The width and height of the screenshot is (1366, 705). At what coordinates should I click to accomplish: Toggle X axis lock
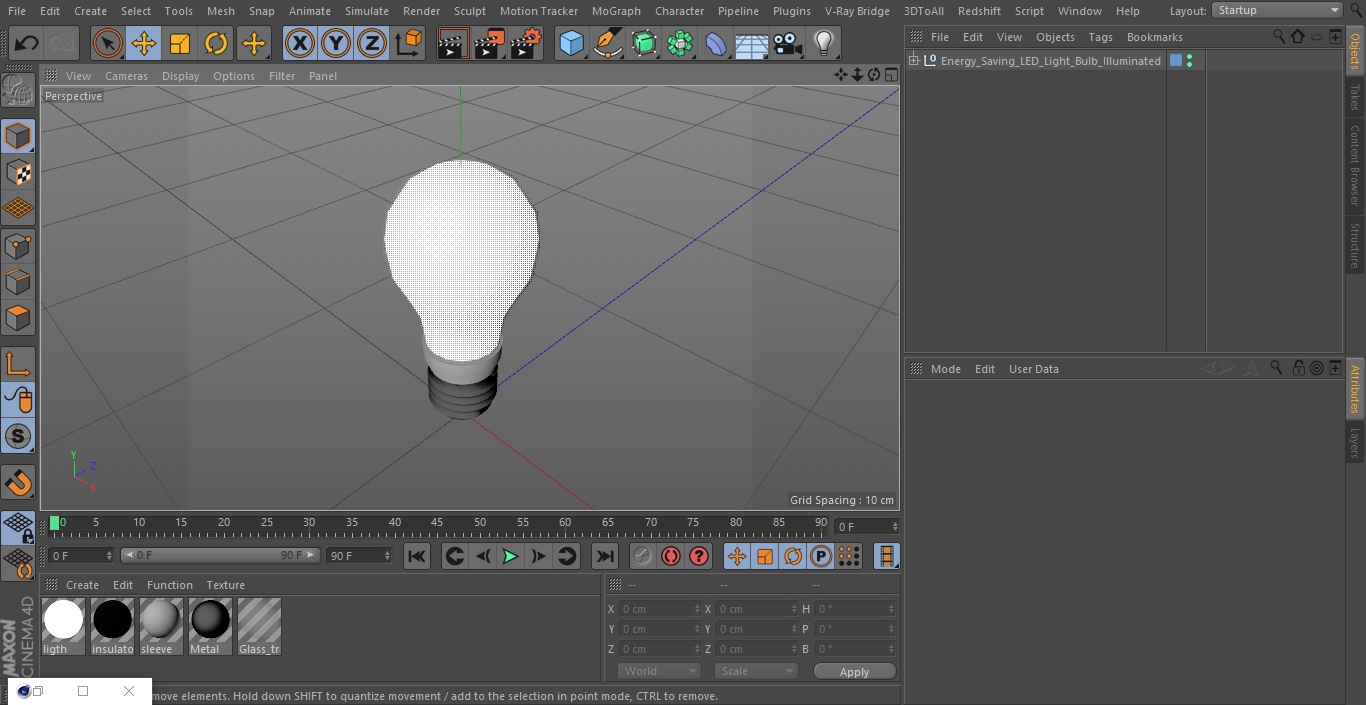click(x=299, y=43)
